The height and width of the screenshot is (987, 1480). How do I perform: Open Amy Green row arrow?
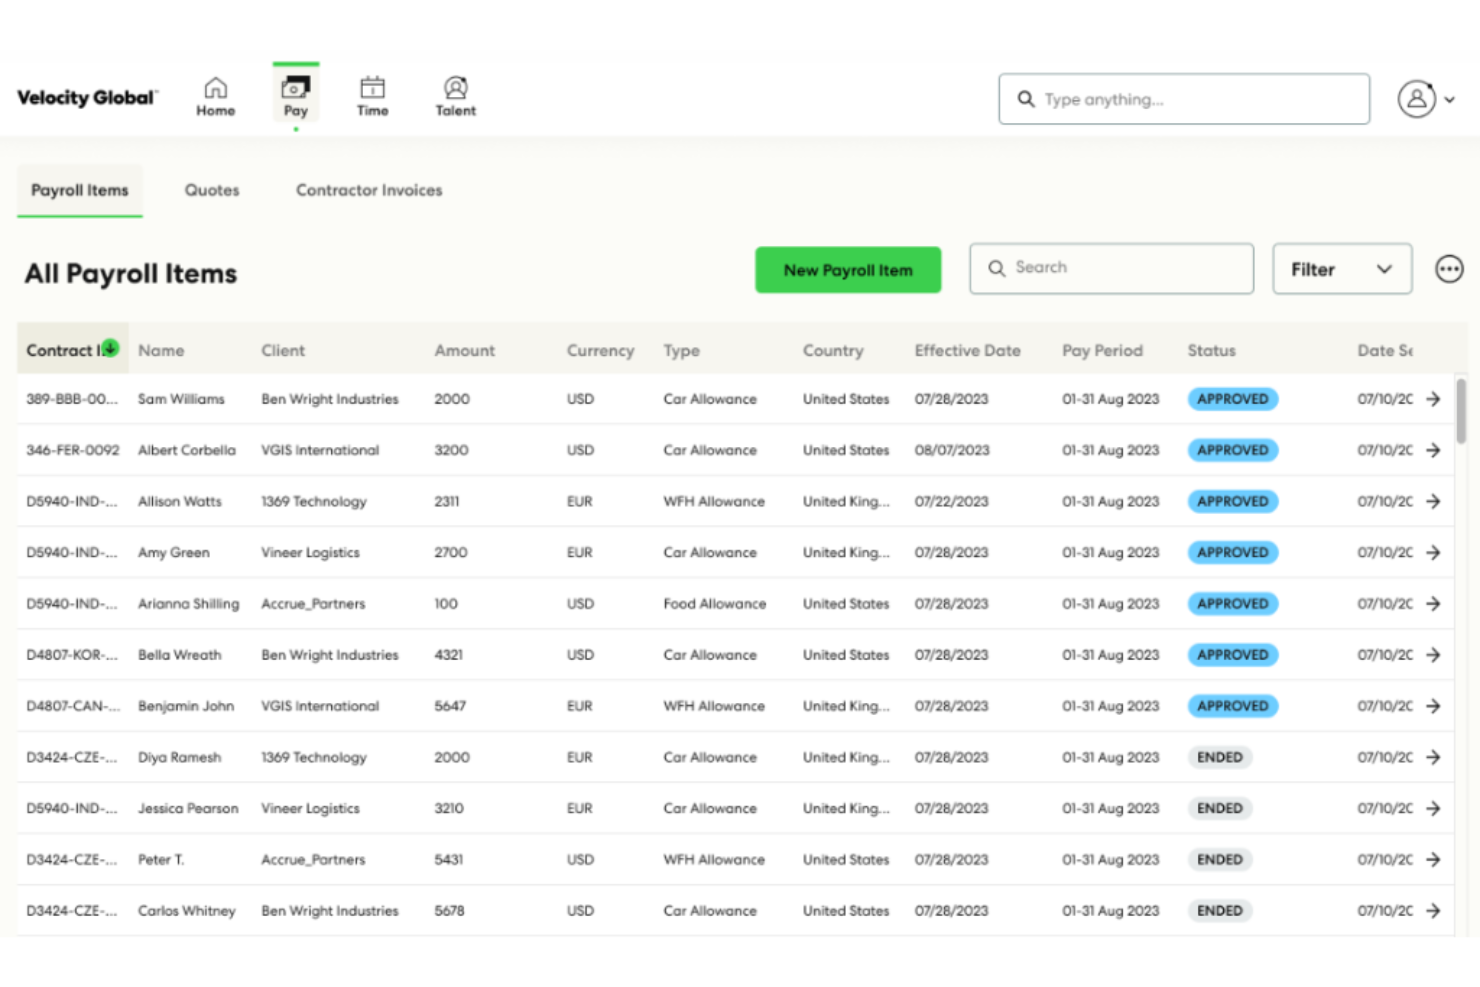point(1433,552)
